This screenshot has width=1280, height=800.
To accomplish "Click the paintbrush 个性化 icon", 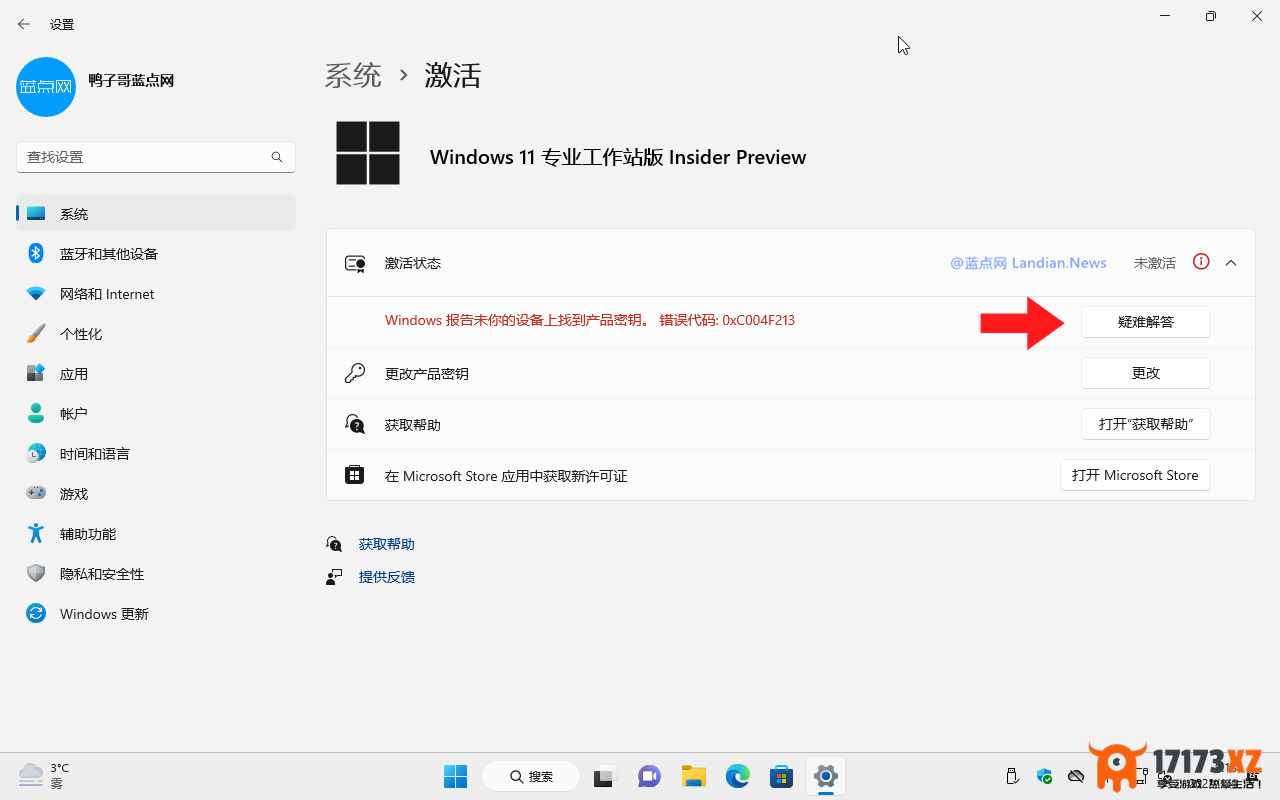I will tap(36, 334).
